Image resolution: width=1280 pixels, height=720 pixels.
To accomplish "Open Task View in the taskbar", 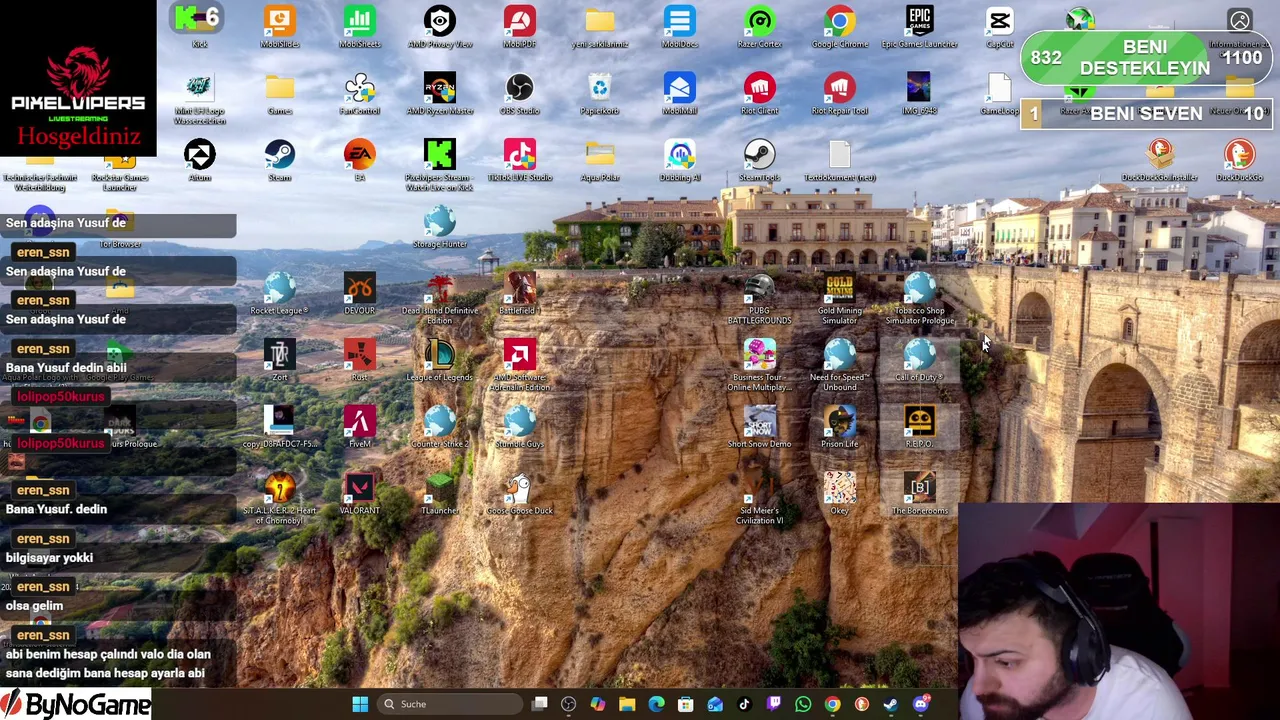I will pyautogui.click(x=540, y=704).
